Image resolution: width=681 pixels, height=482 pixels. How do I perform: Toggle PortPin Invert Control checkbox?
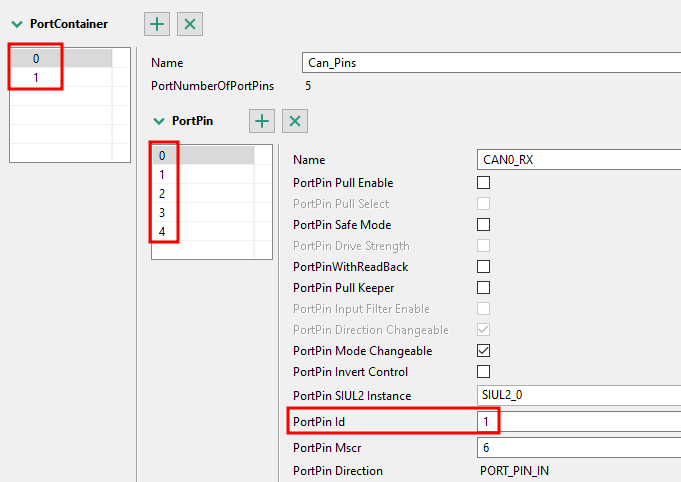484,372
